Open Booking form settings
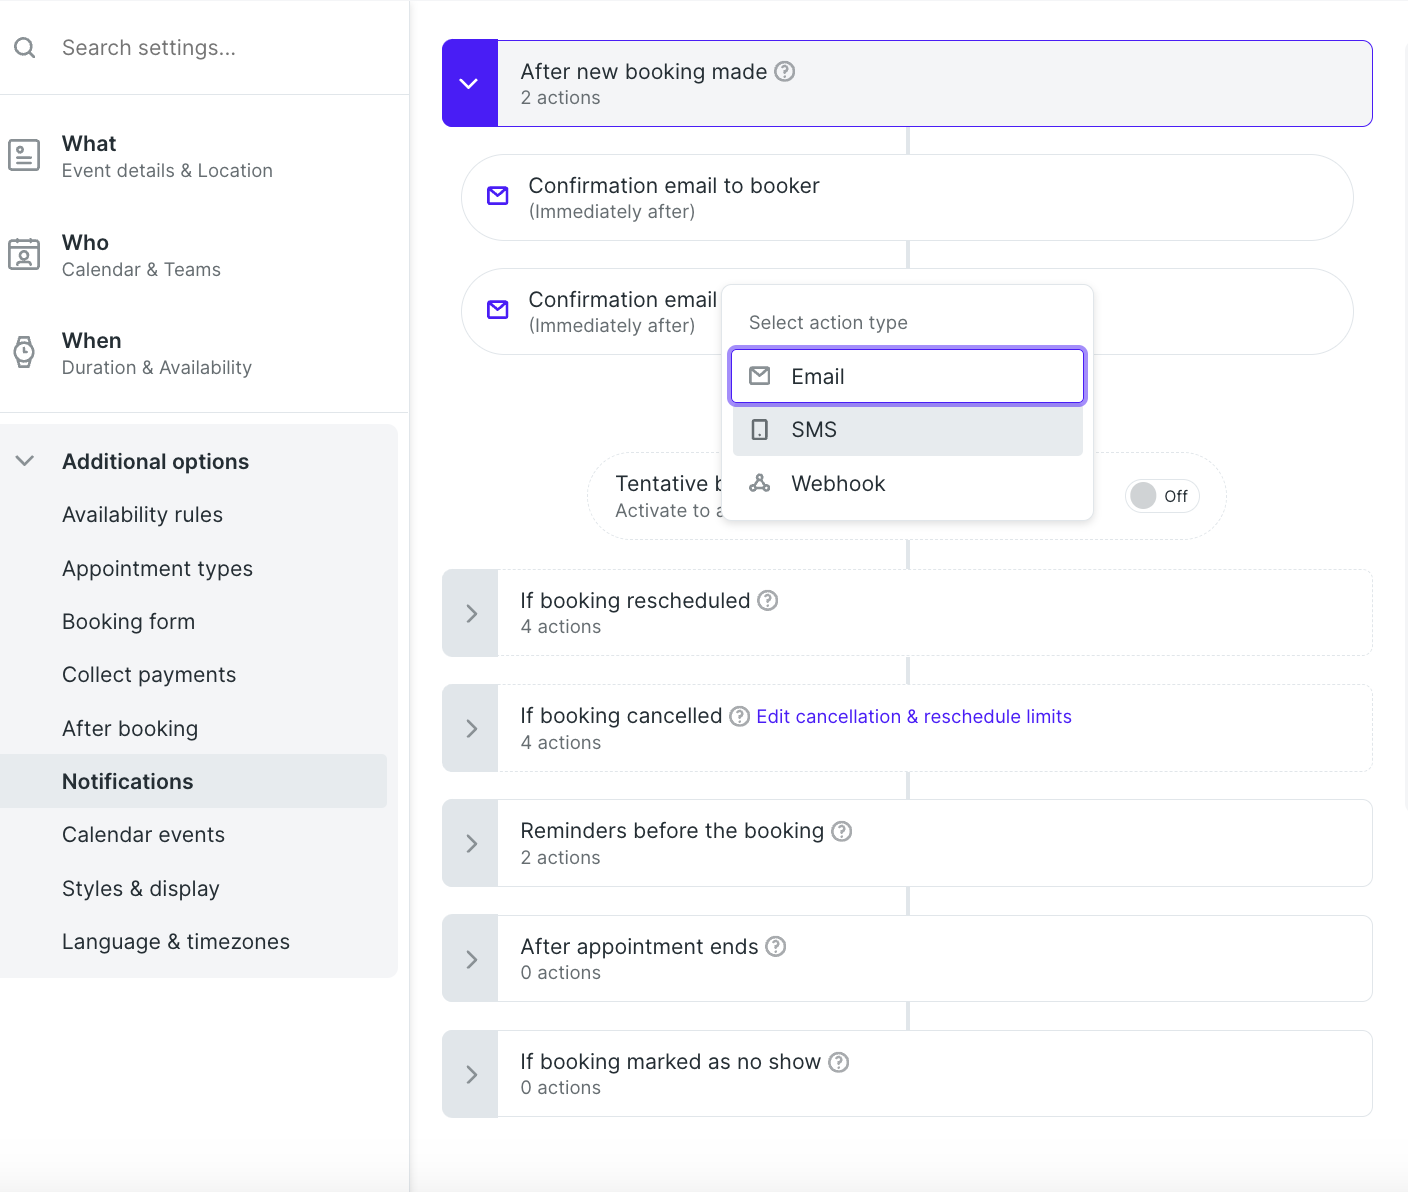Screen dimensions: 1408x1192 [x=128, y=622]
